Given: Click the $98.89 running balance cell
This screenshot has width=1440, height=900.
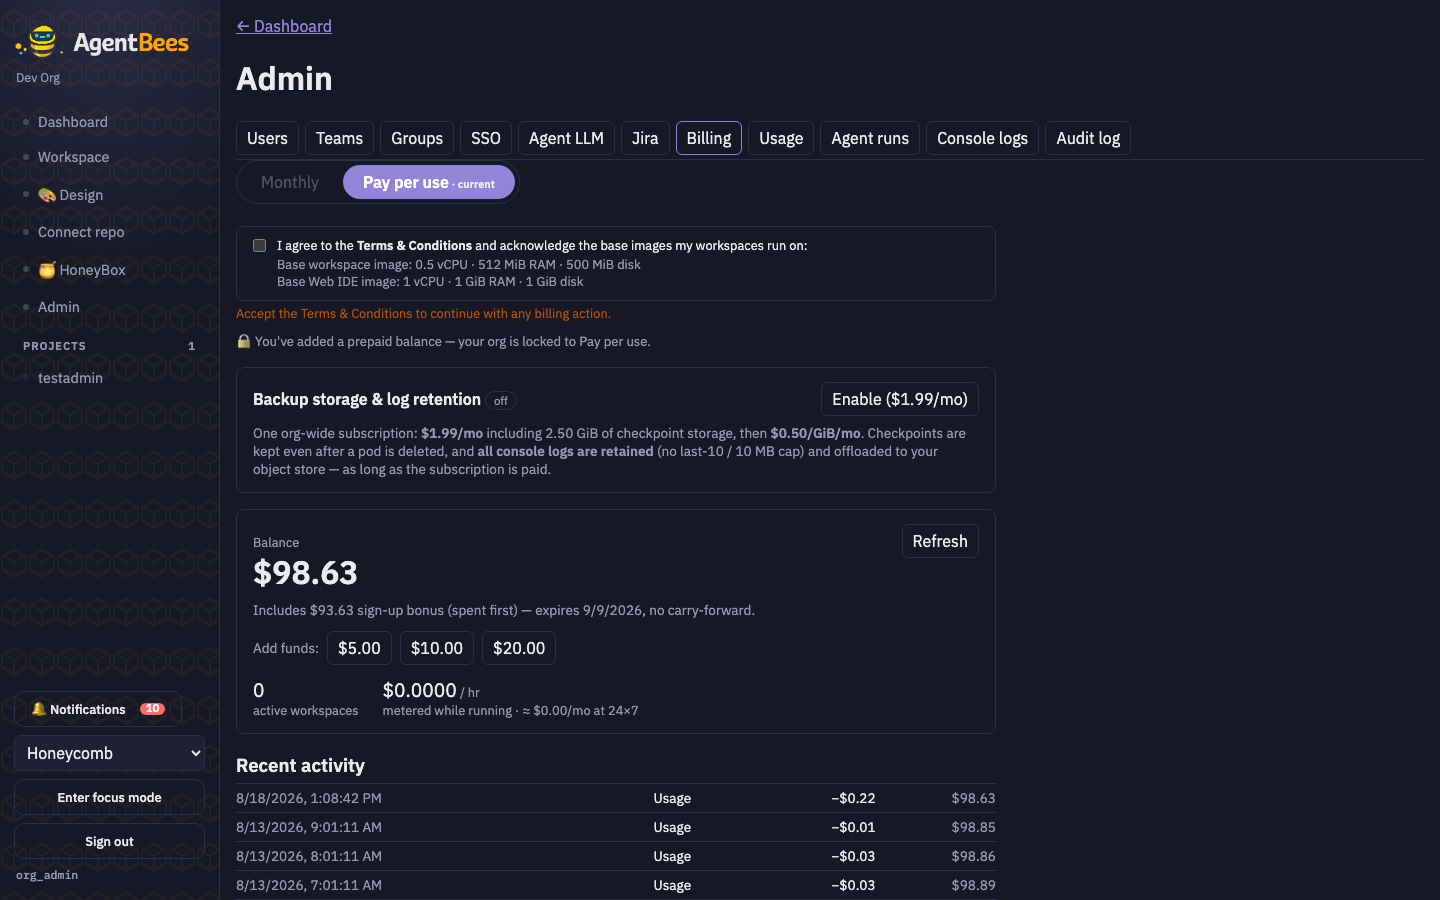Looking at the screenshot, I should point(973,885).
